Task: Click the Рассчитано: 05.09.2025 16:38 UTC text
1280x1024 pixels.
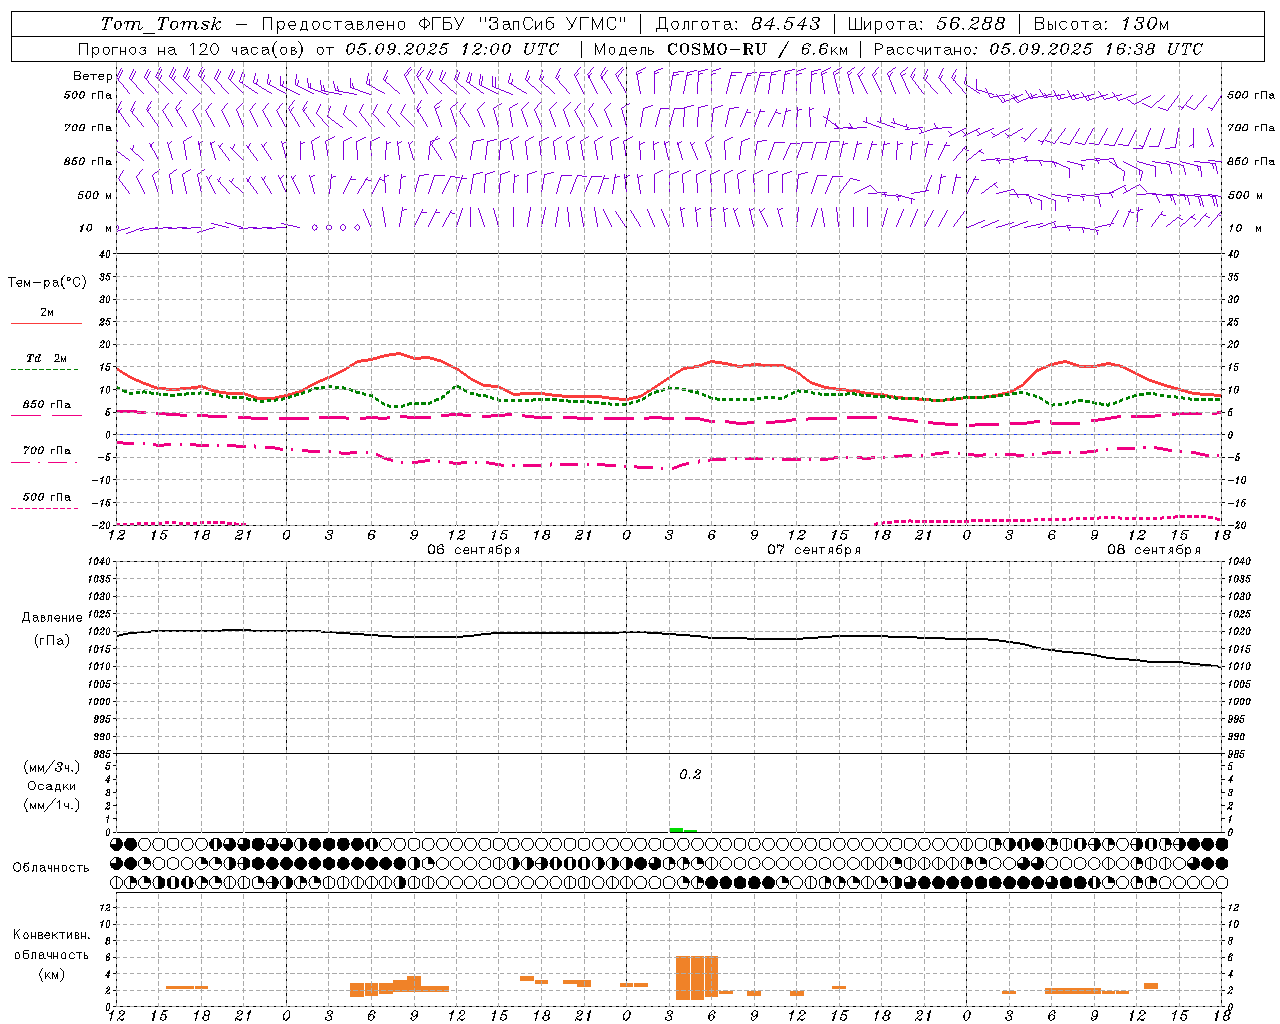Action: pos(1038,49)
